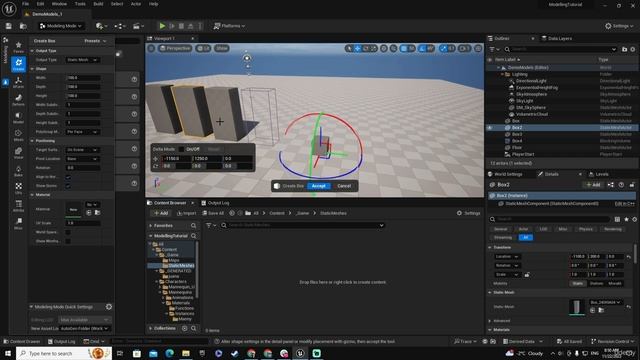Viewport: 640px width, 360px height.
Task: Toggle the Delta Mode On/Off checkbox
Action: (x=181, y=149)
